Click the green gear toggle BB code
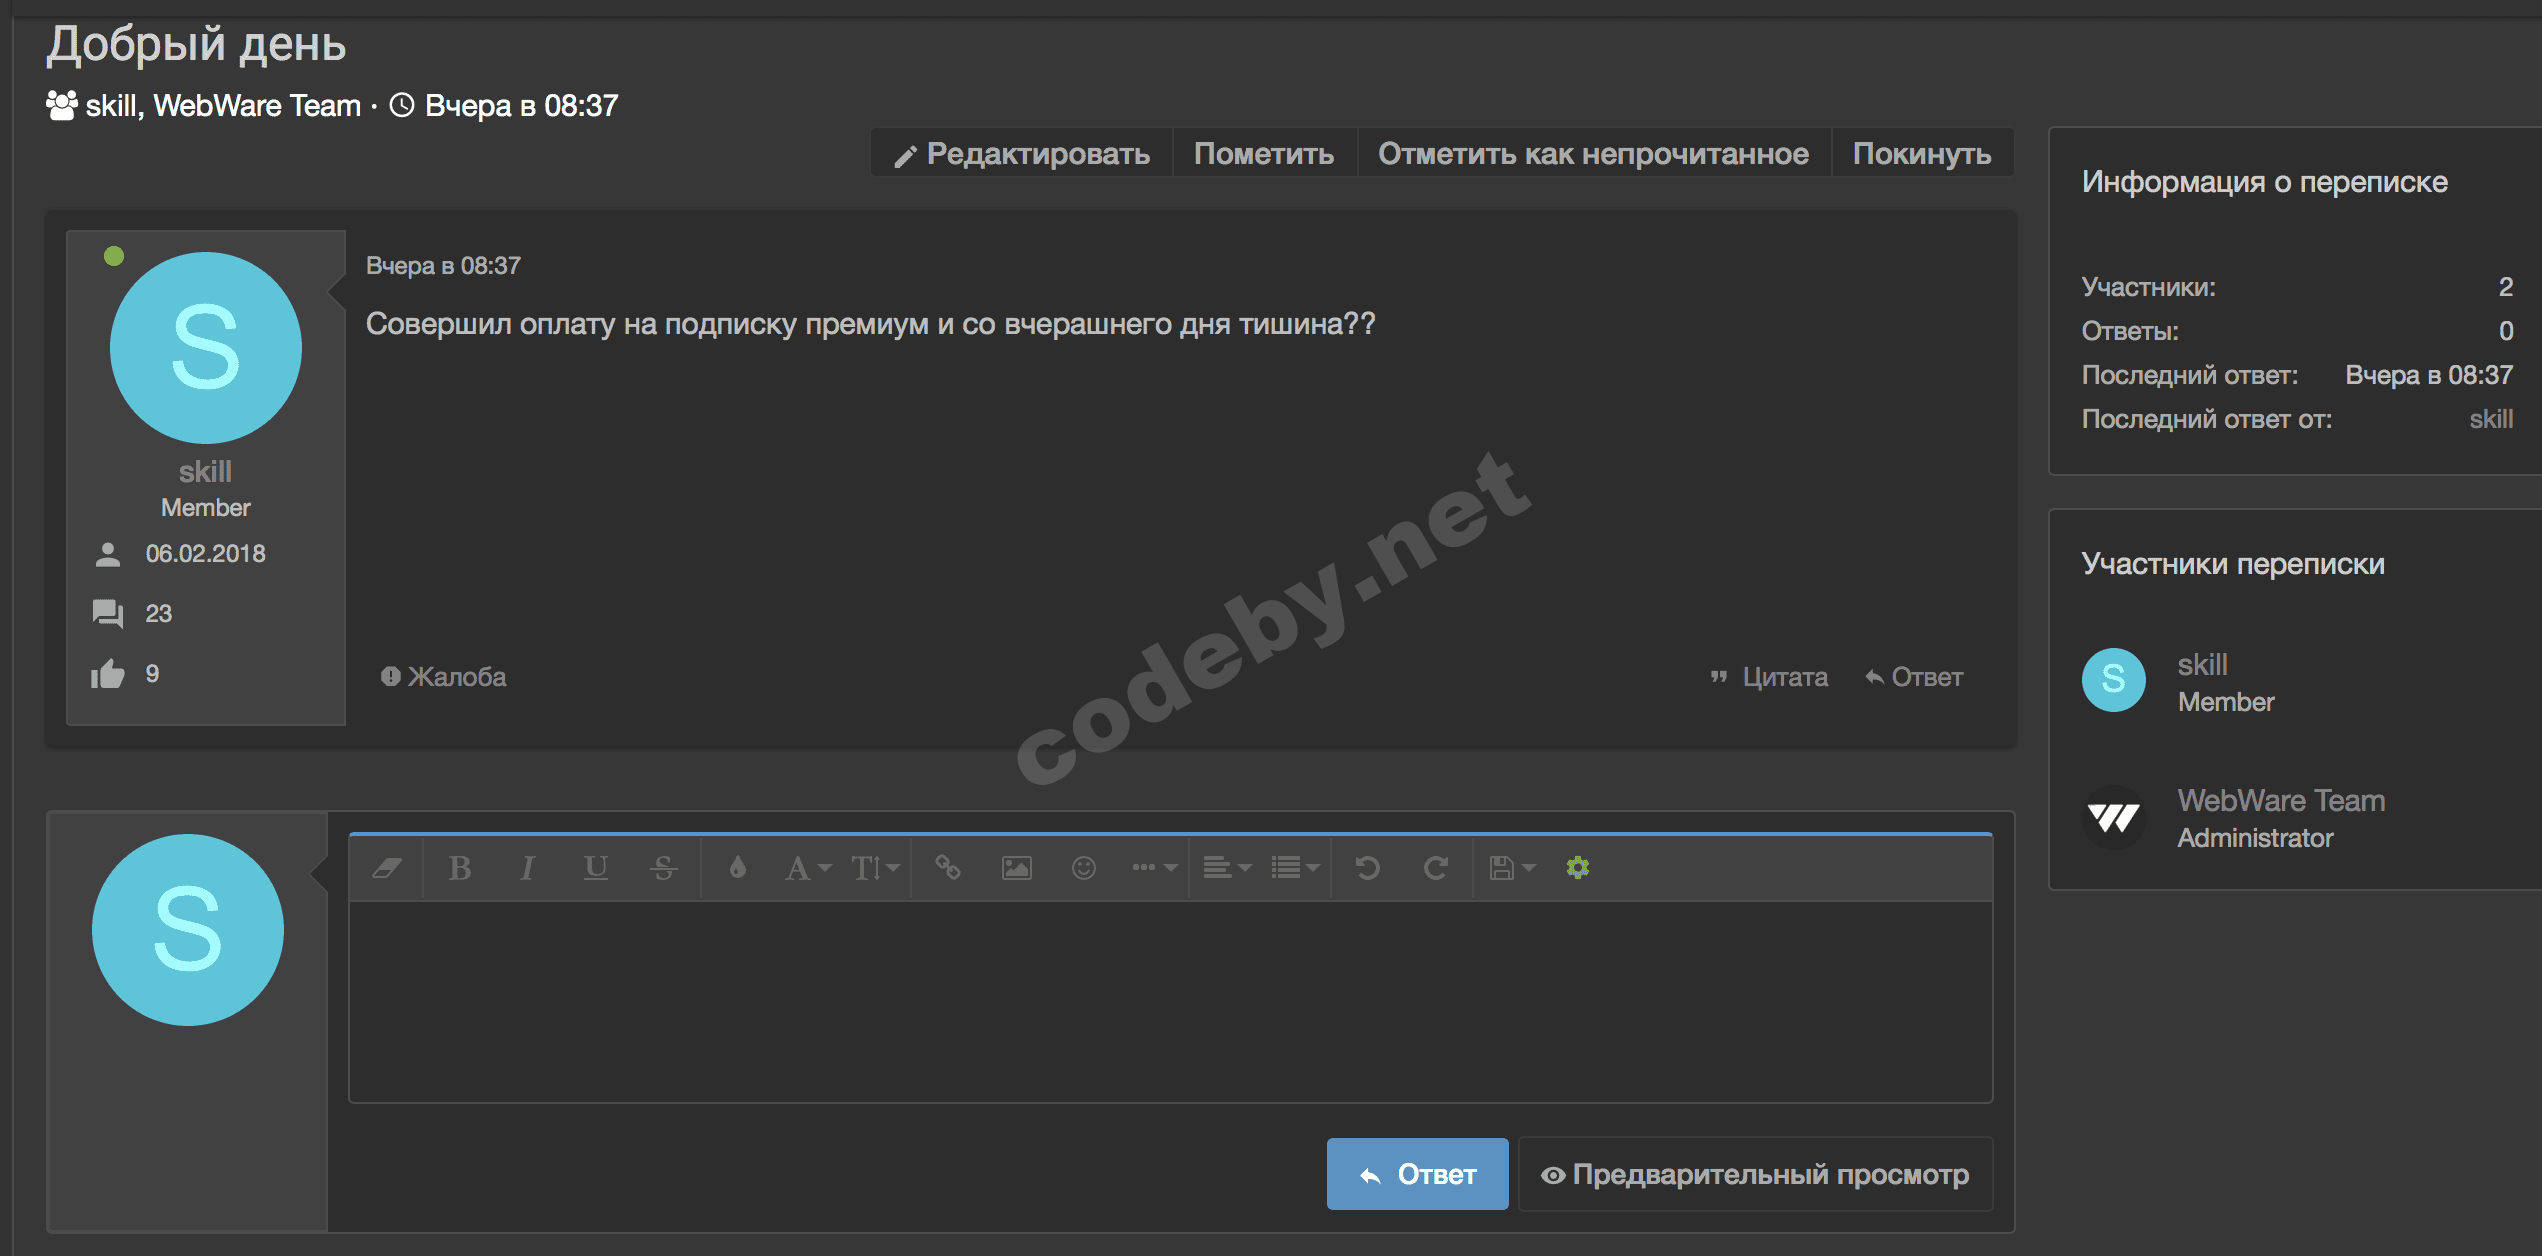2542x1256 pixels. (1578, 868)
